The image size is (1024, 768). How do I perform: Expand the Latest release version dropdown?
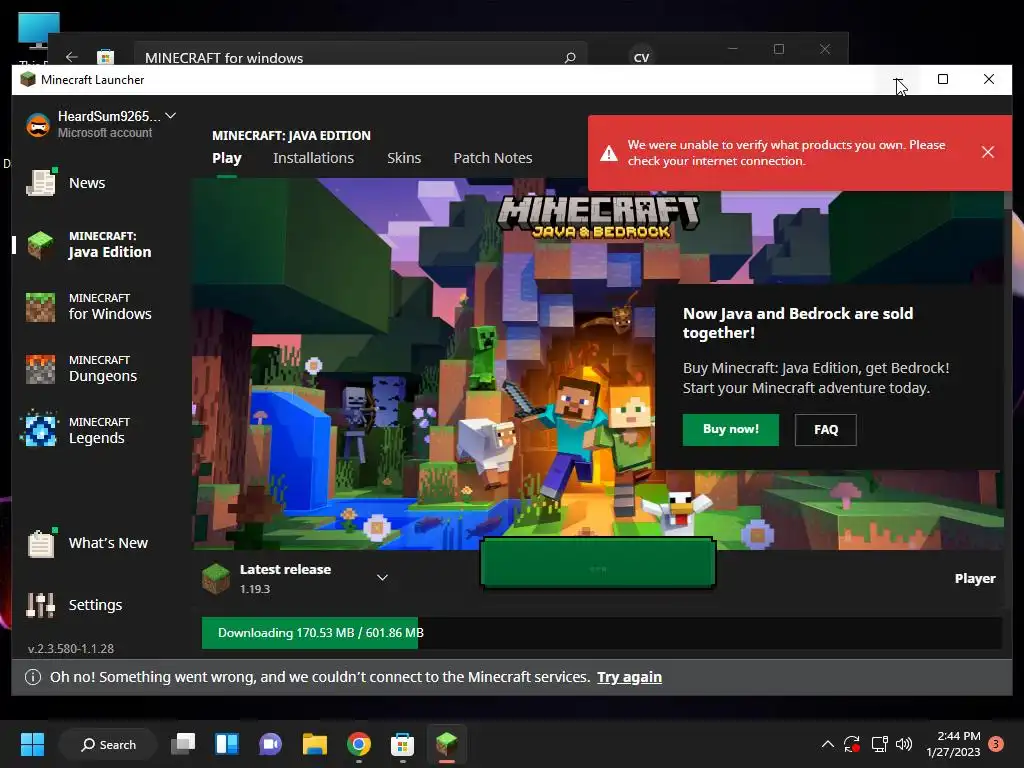[382, 577]
